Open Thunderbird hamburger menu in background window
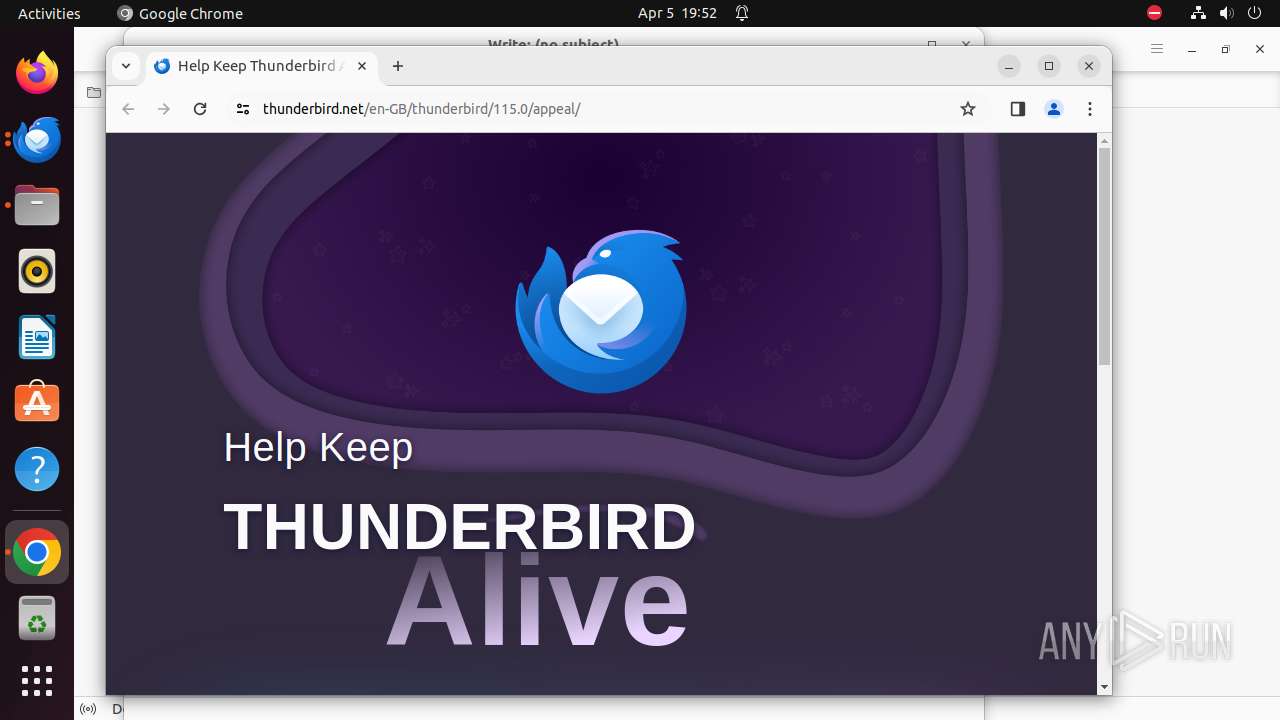1280x720 pixels. (x=1157, y=49)
